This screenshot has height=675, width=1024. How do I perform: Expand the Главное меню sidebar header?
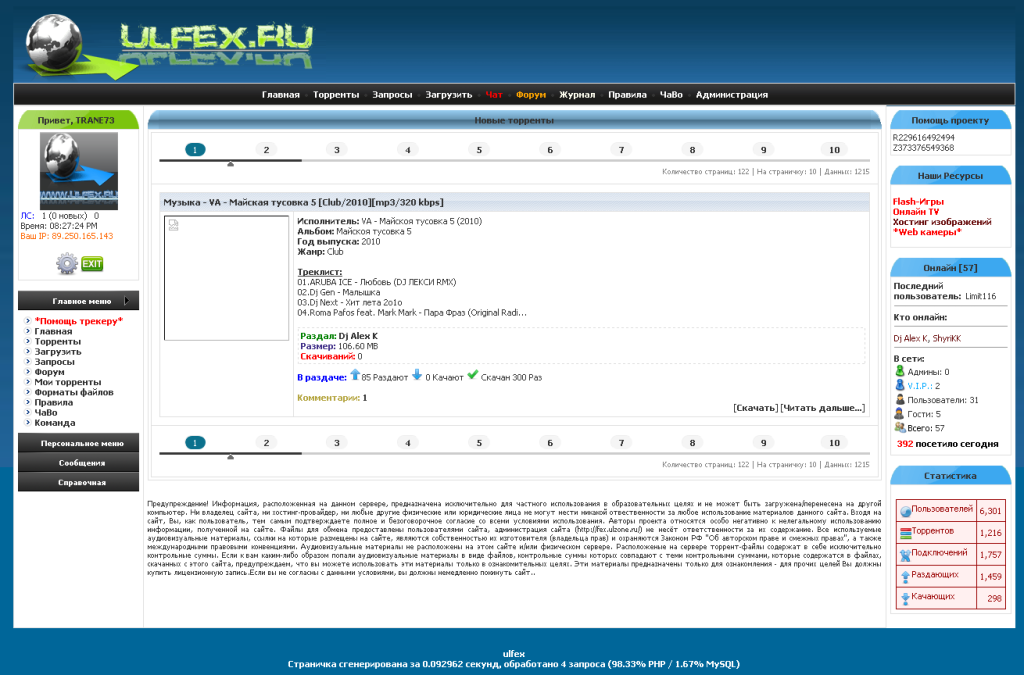tap(79, 301)
